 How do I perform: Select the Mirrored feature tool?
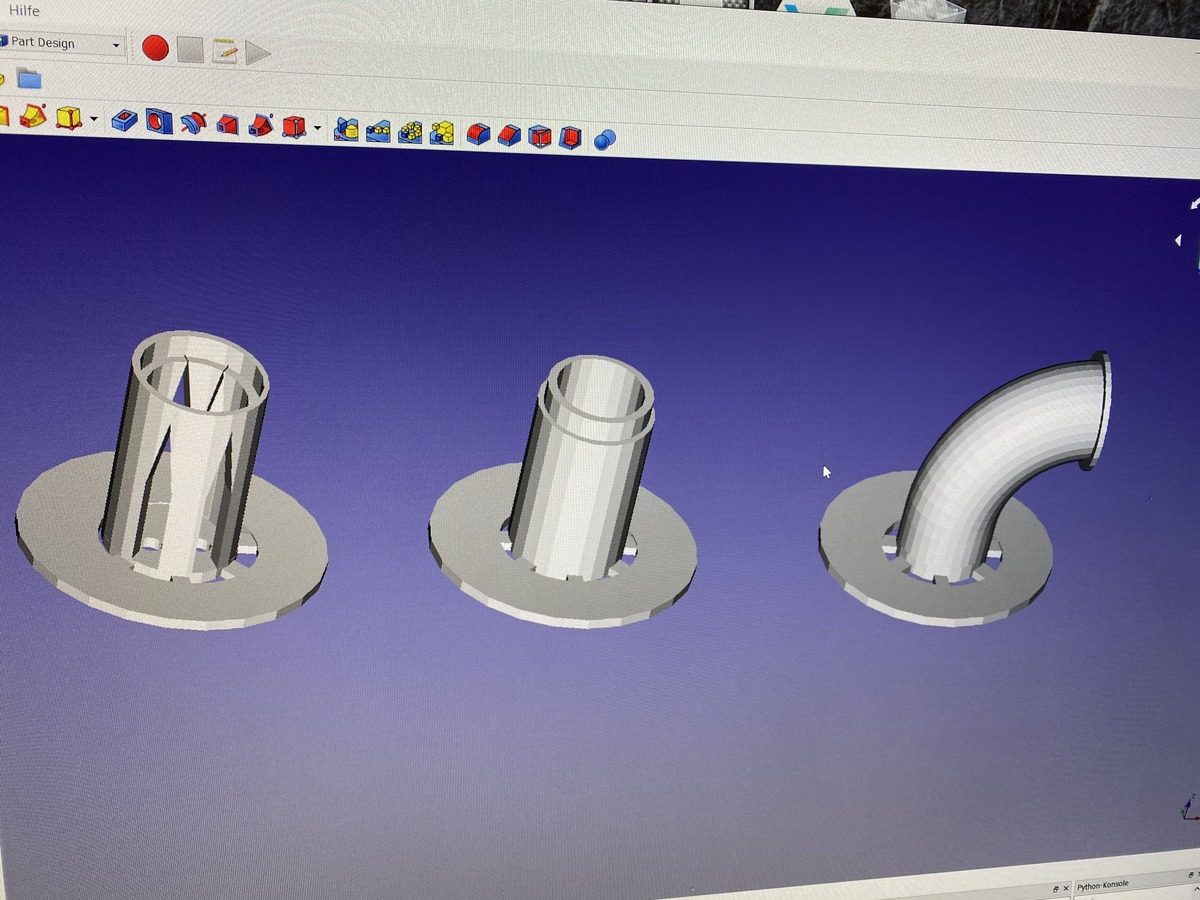pyautogui.click(x=347, y=130)
